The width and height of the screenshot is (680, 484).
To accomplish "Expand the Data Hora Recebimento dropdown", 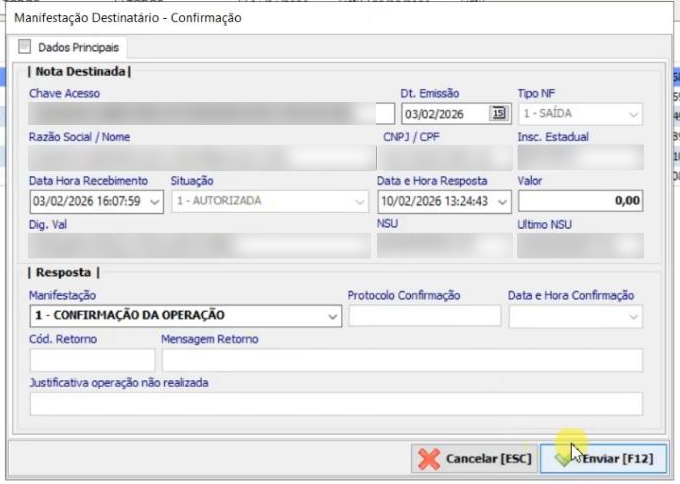I will [154, 202].
